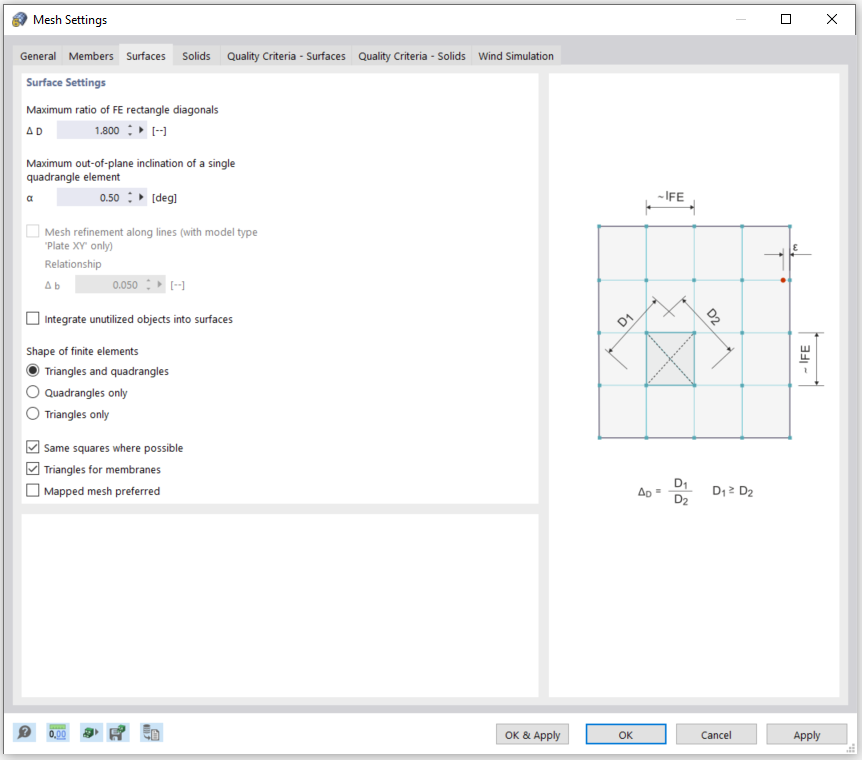The width and height of the screenshot is (862, 760).
Task: Disable Same squares where possible
Action: point(32,448)
